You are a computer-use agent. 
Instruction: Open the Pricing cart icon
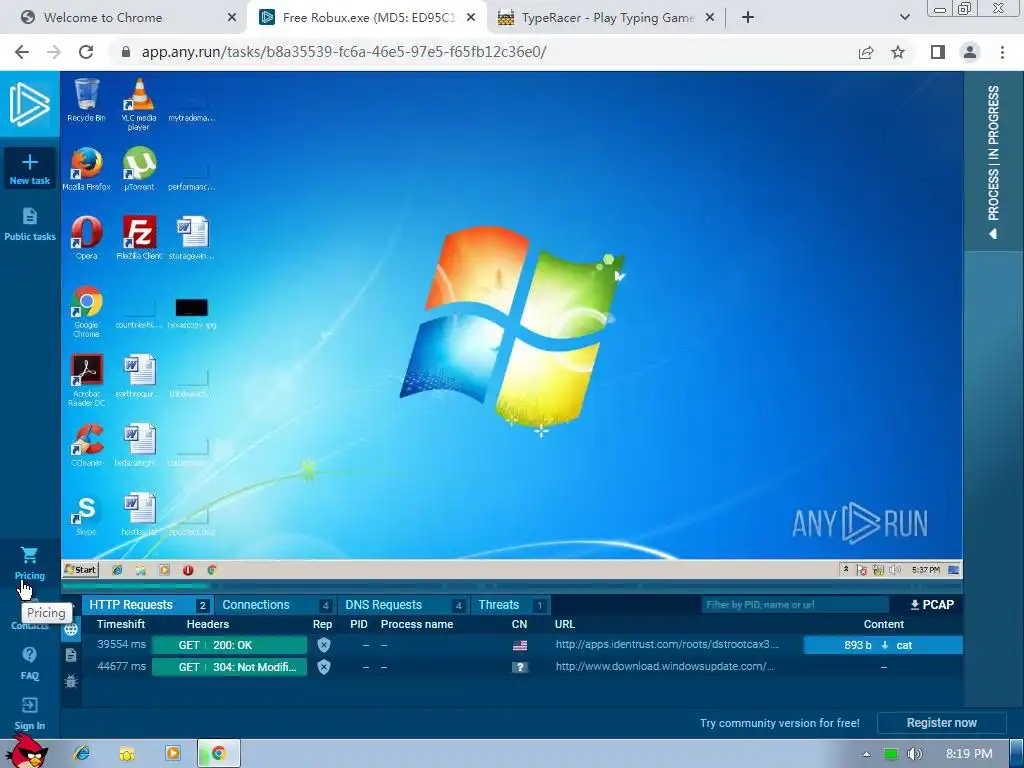(29, 555)
